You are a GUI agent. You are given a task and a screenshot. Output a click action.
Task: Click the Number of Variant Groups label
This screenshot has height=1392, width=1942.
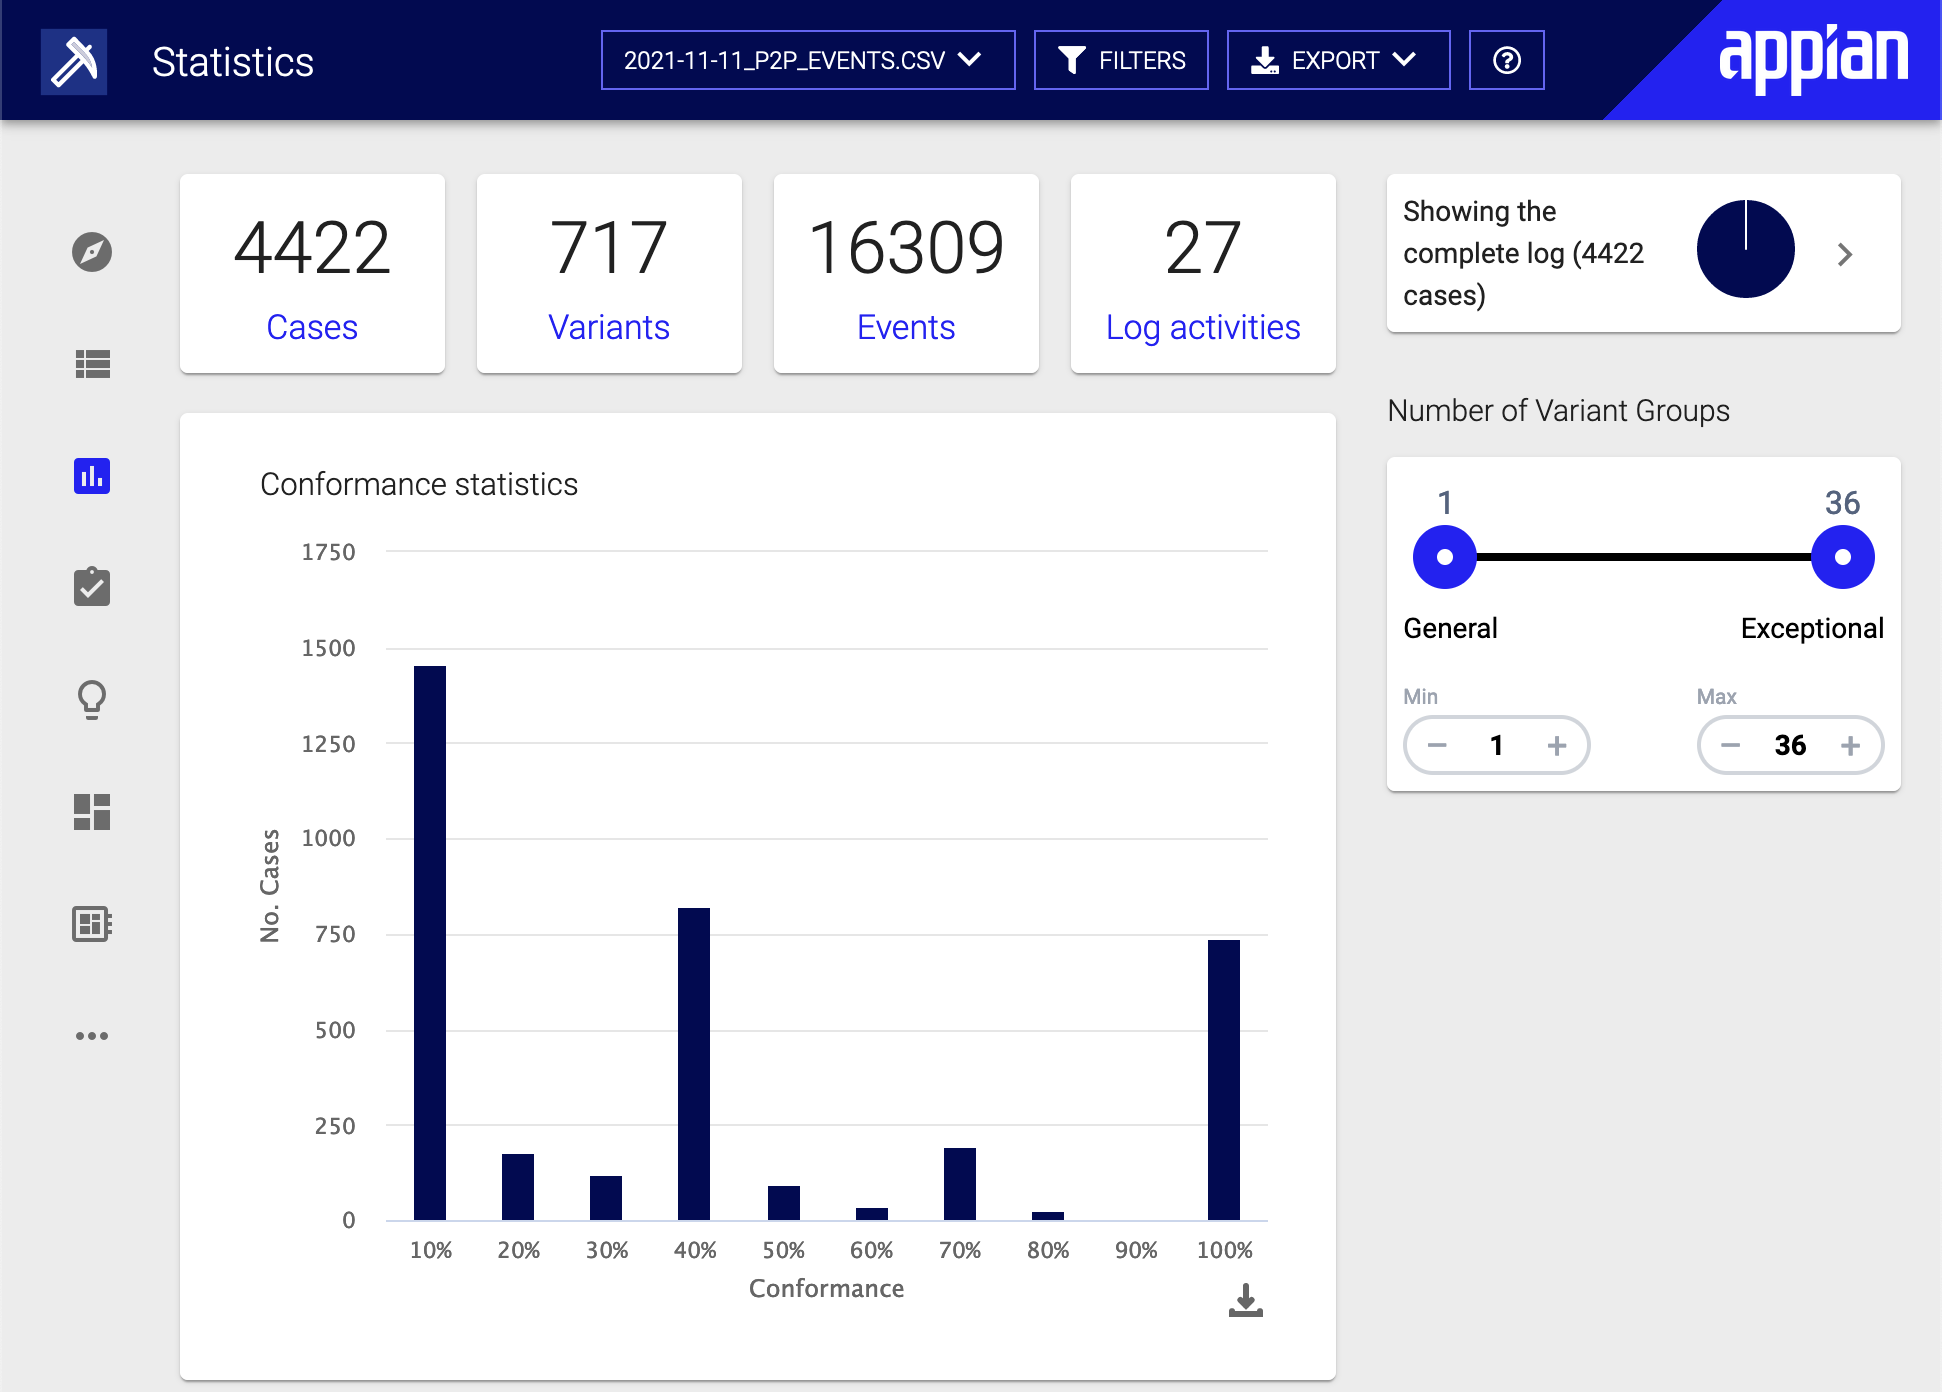click(1559, 410)
